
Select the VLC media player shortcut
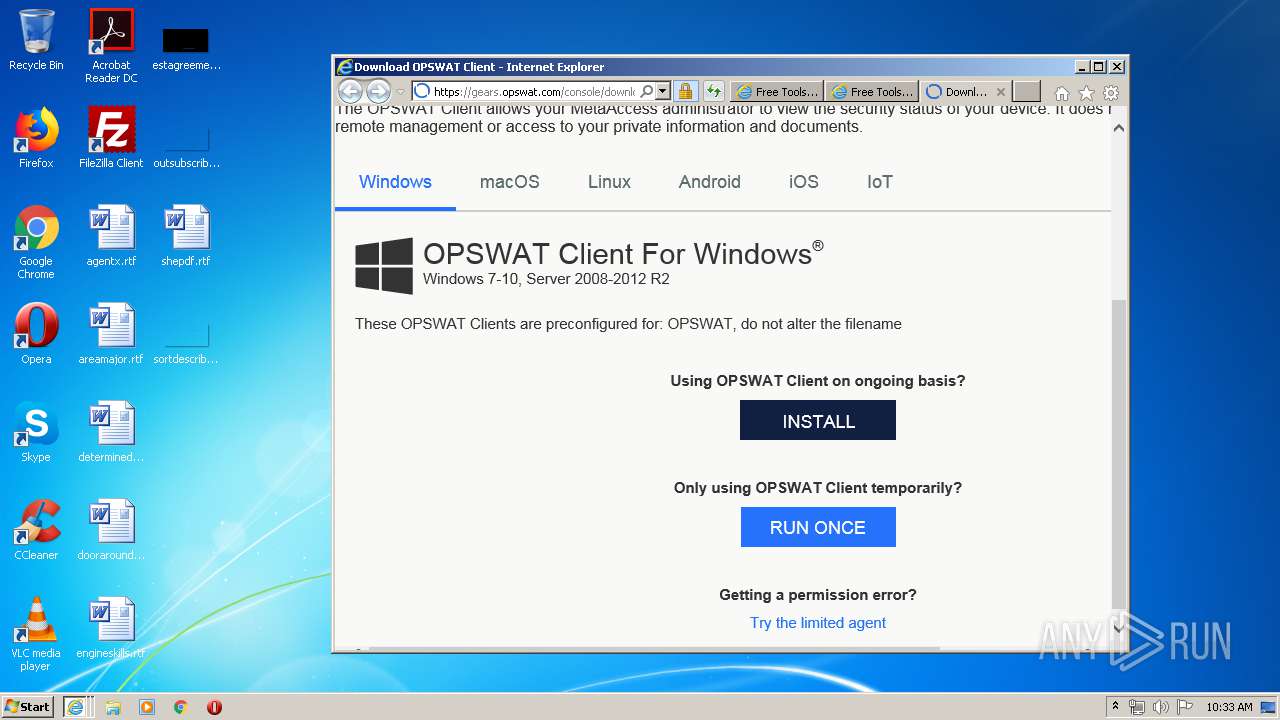[x=36, y=634]
